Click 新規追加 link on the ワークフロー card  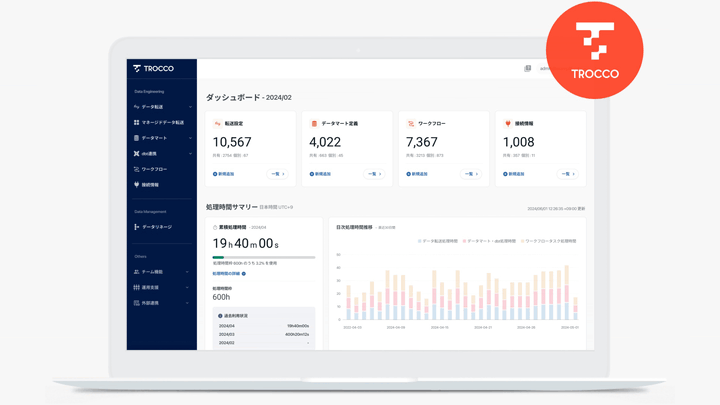click(x=417, y=174)
